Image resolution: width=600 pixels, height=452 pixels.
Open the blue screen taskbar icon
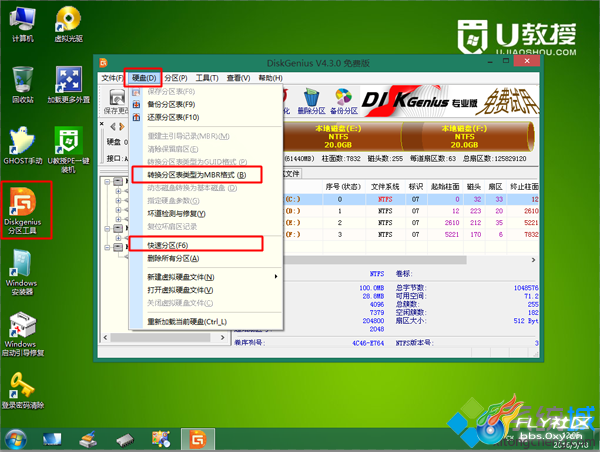point(52,439)
